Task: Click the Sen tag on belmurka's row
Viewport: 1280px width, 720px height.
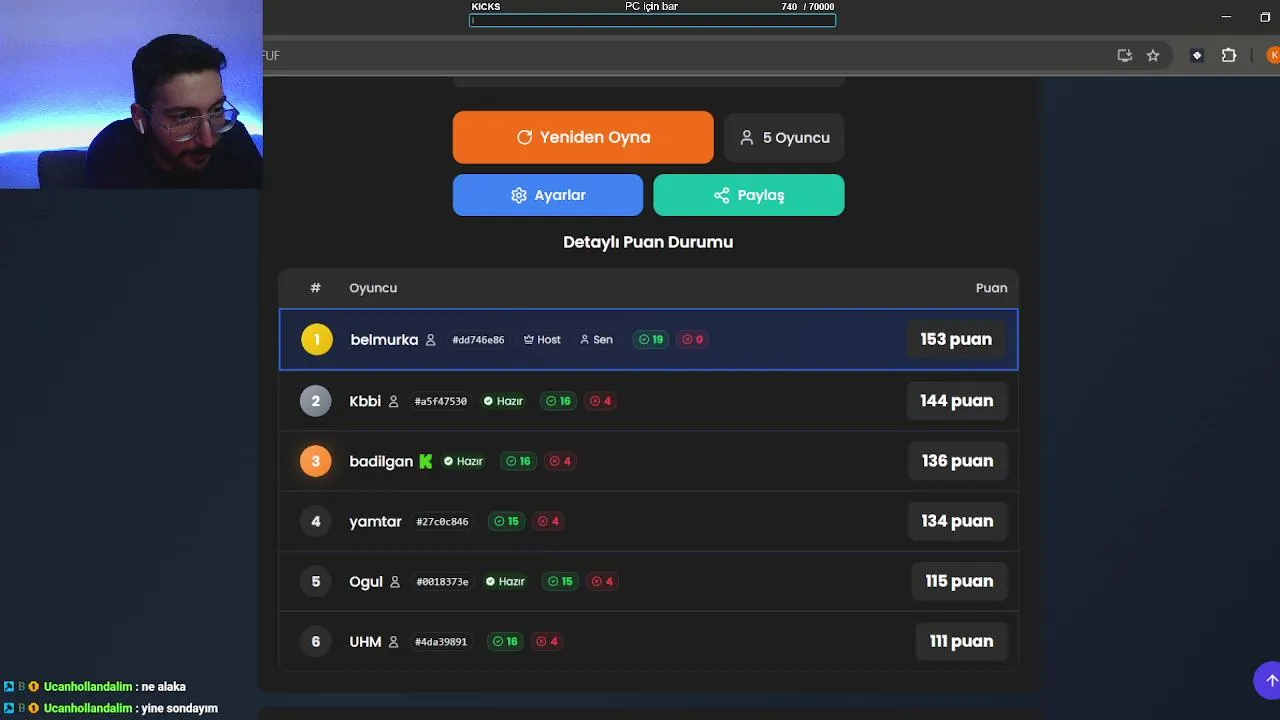Action: [x=596, y=340]
